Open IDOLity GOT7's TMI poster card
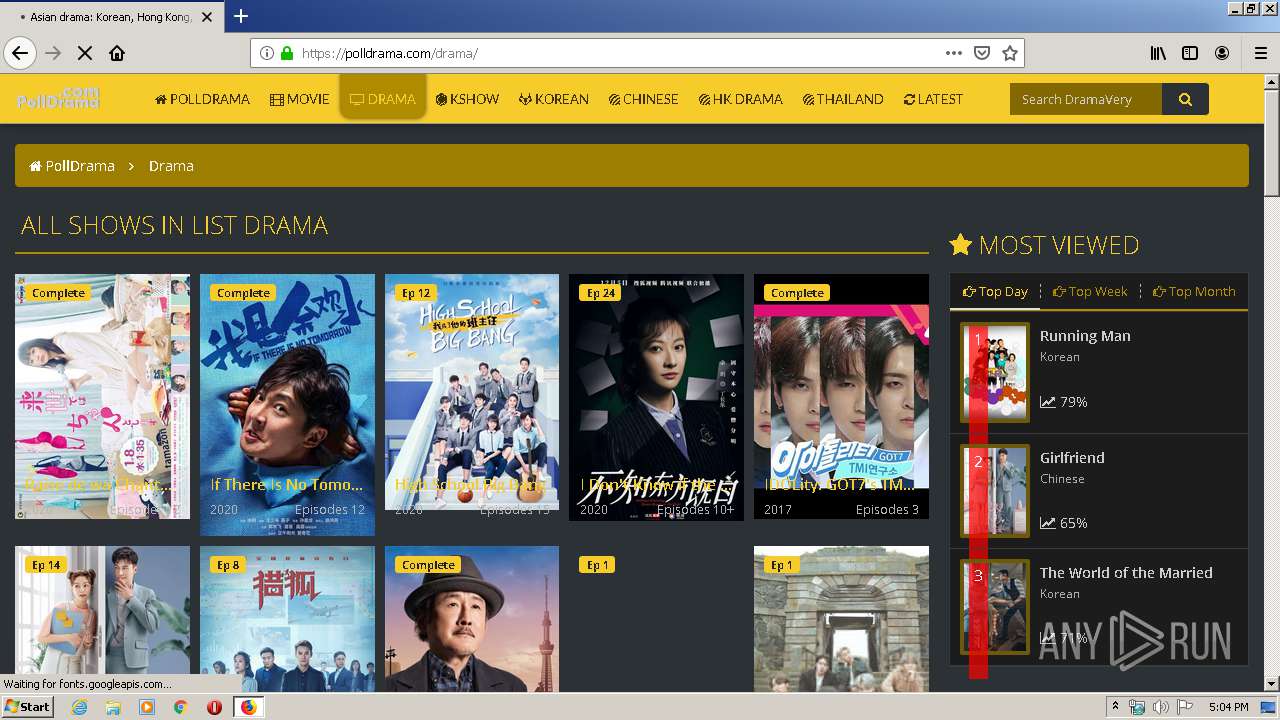 [x=841, y=397]
